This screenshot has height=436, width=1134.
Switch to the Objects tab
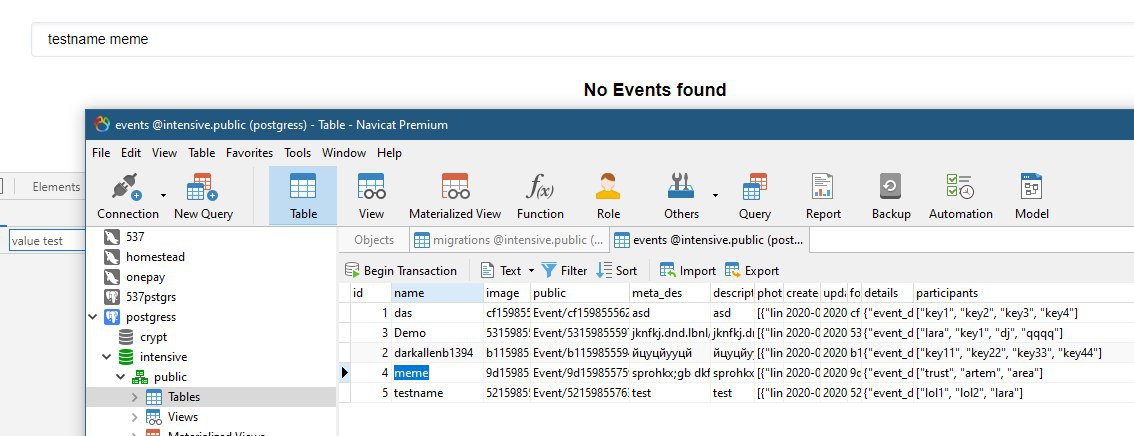tap(374, 240)
